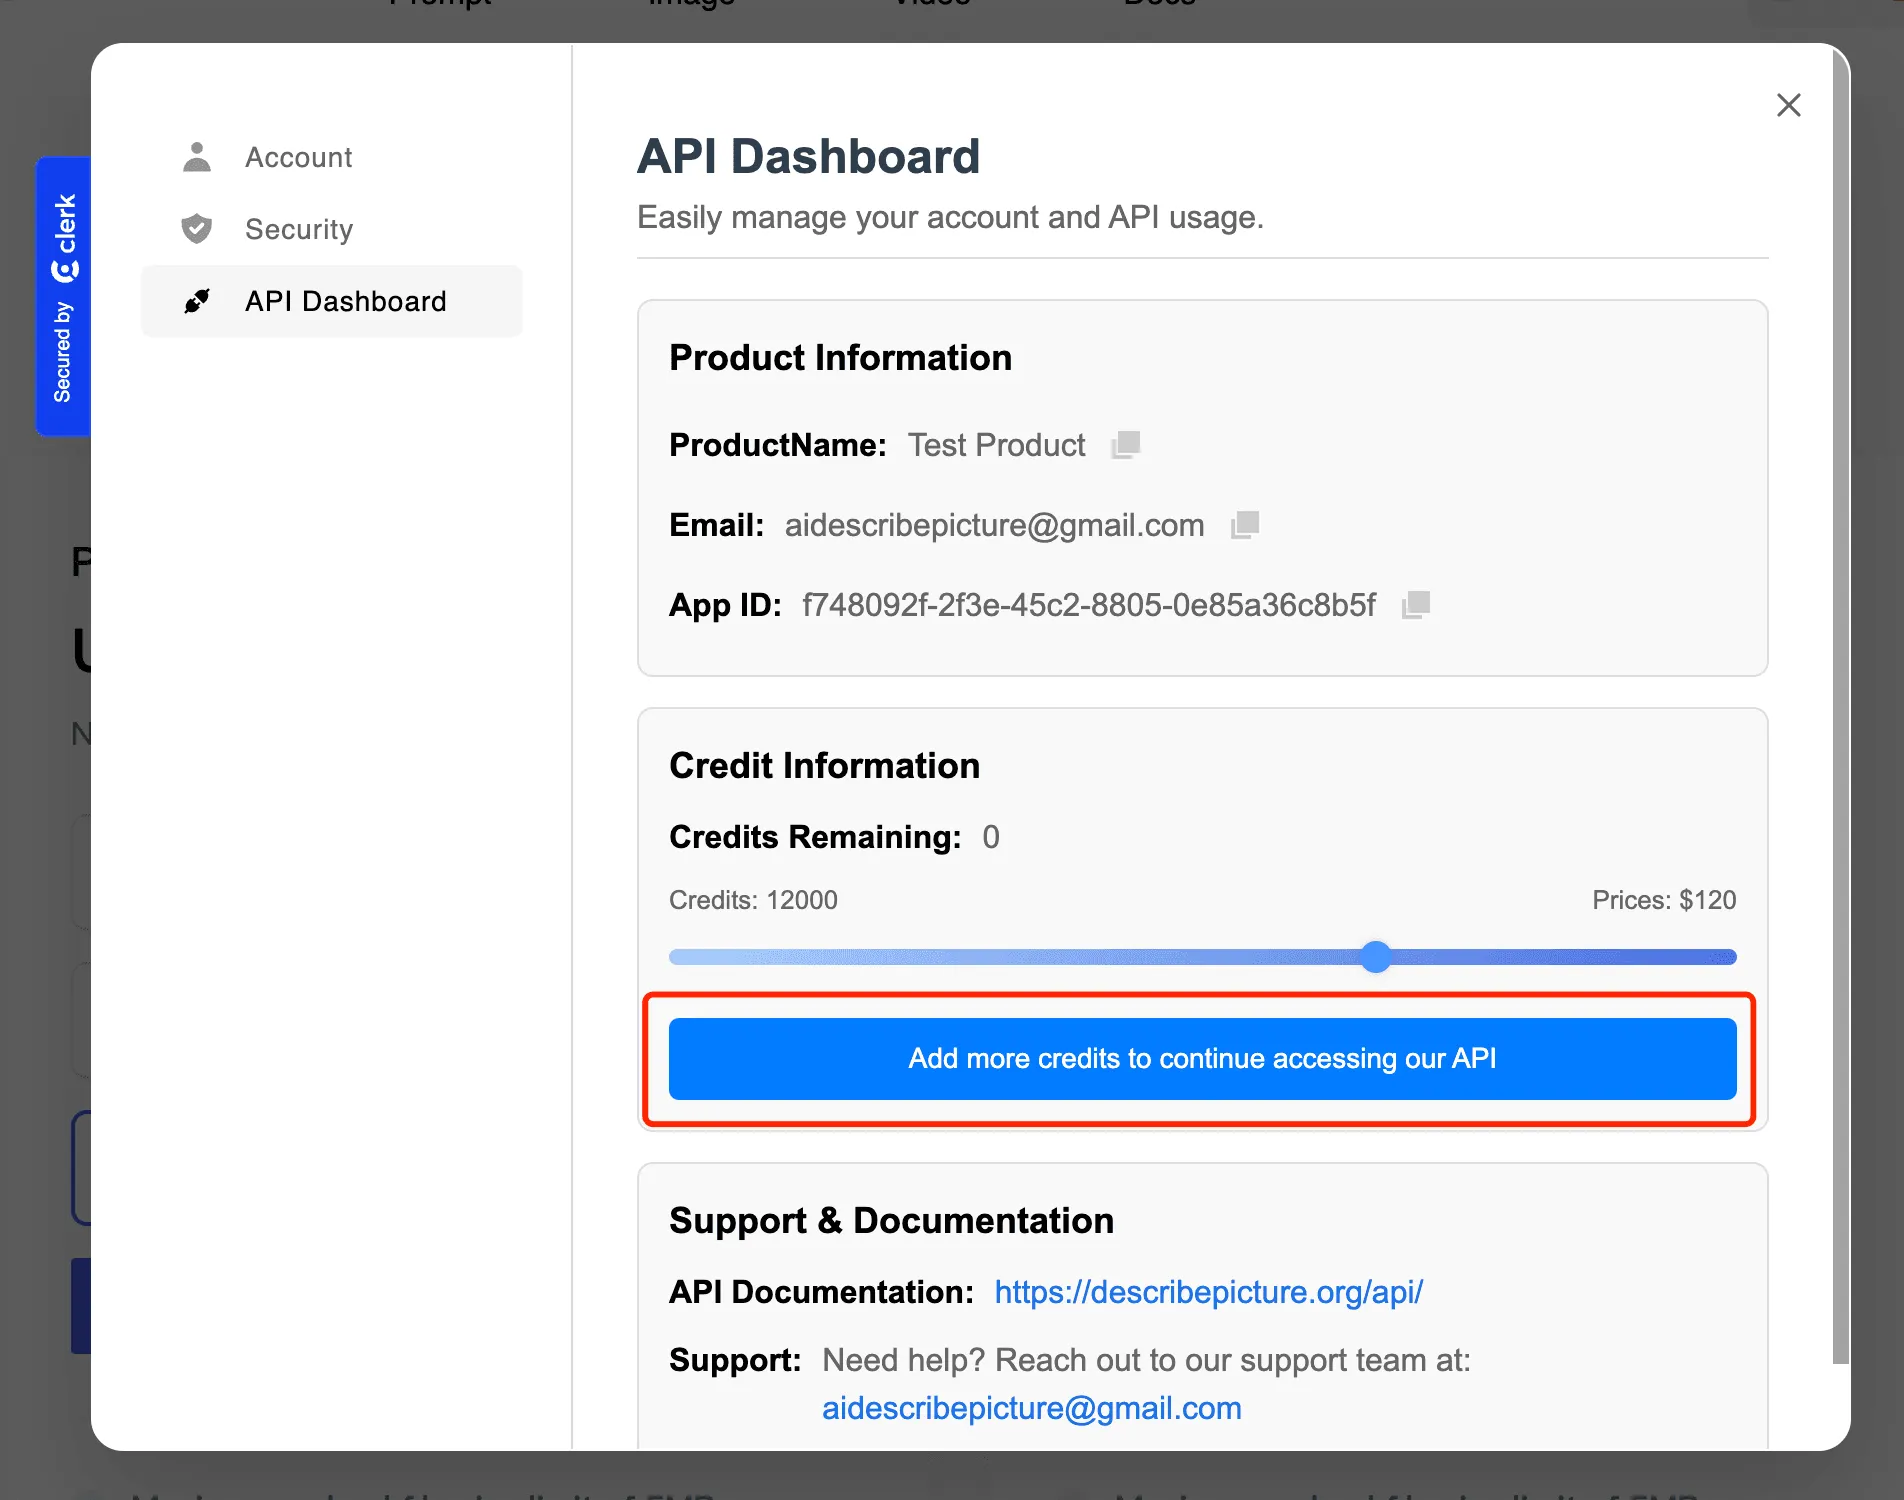The height and width of the screenshot is (1500, 1904).
Task: Open the Docs tab
Action: [x=1158, y=5]
